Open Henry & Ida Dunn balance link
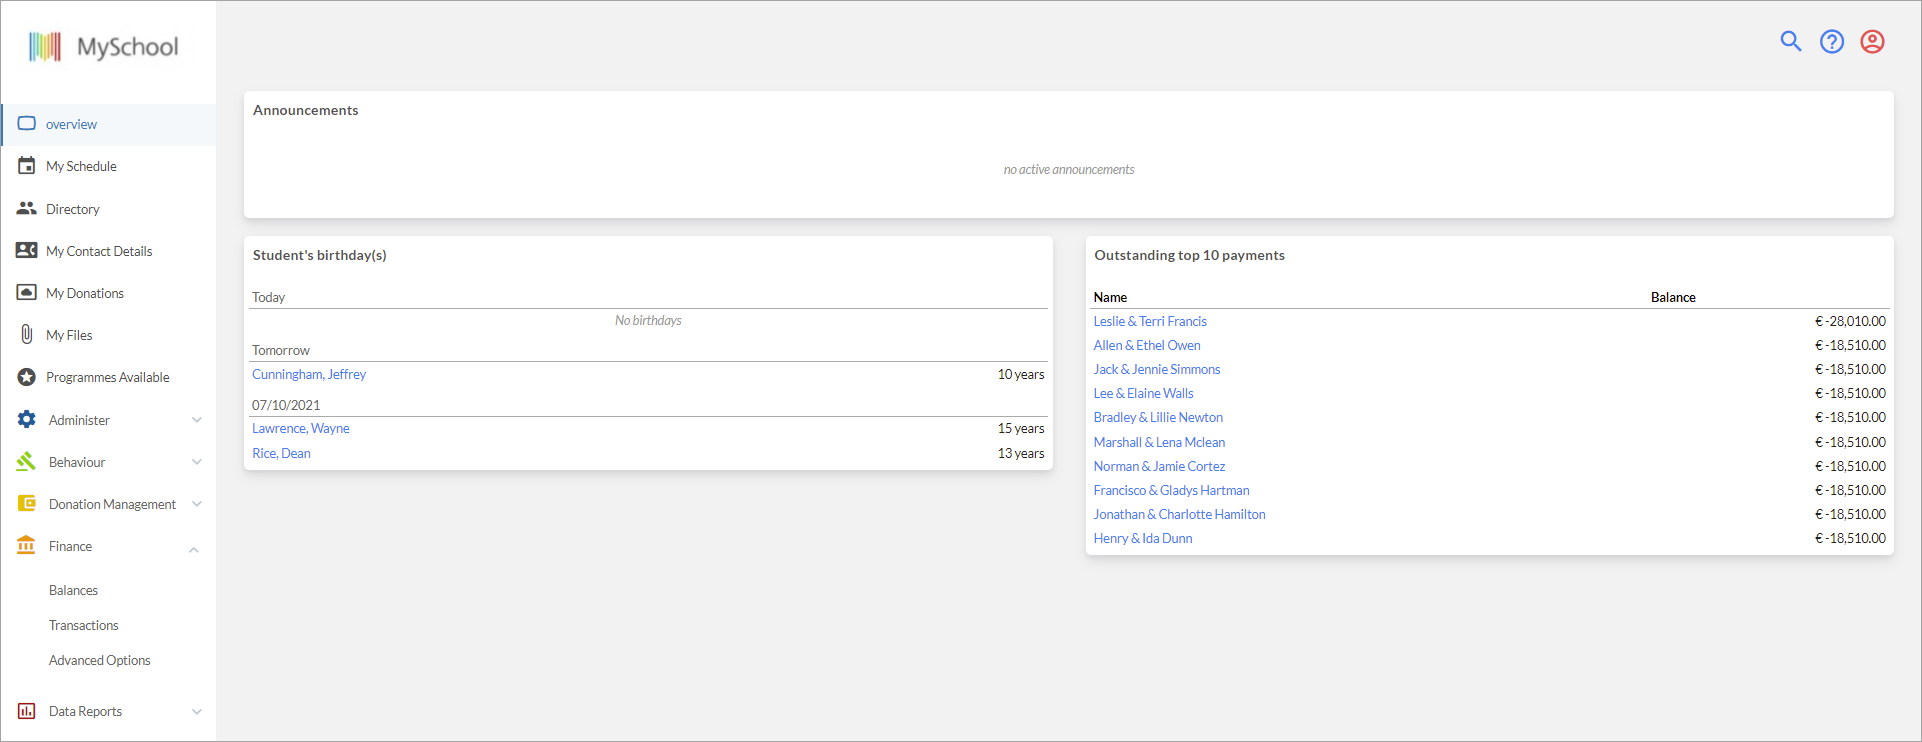1922x742 pixels. [1142, 538]
